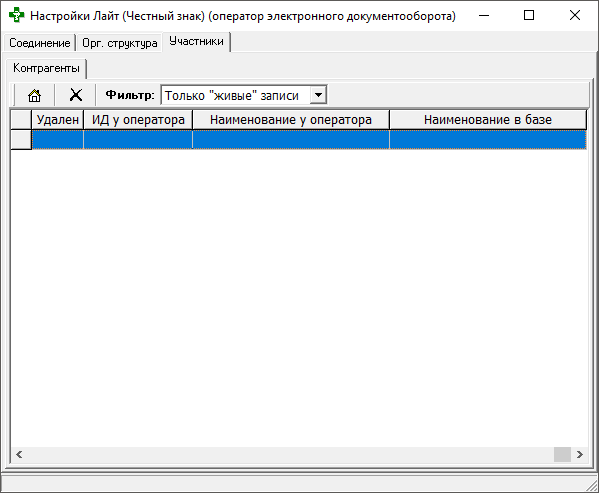Close the Настройки Лайт window
Viewport: 599px width, 493px height.
(x=575, y=16)
